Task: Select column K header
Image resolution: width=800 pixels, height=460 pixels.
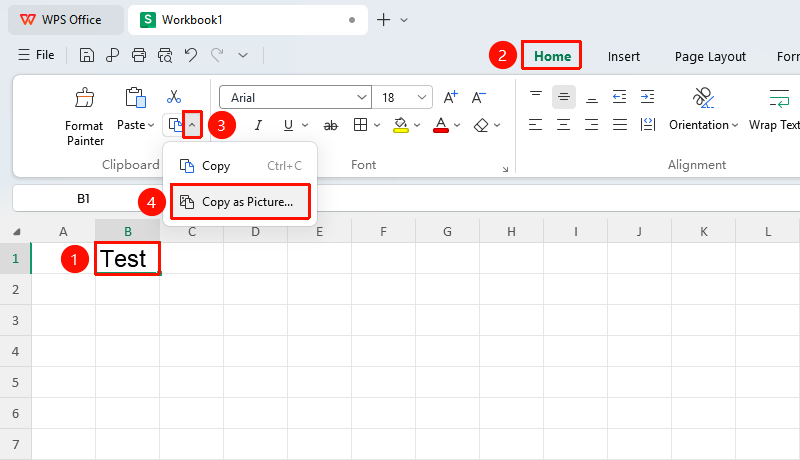Action: [x=704, y=232]
